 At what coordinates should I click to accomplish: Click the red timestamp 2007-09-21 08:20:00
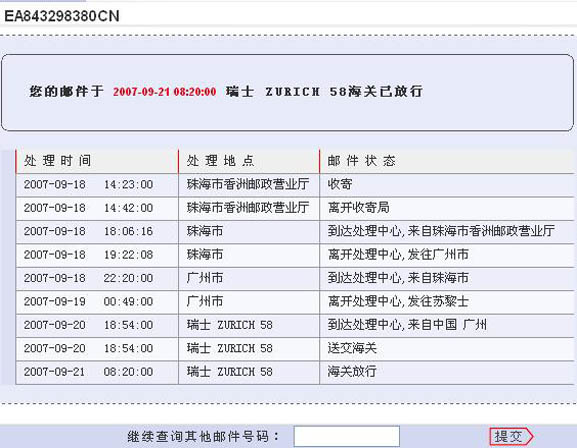tap(164, 92)
